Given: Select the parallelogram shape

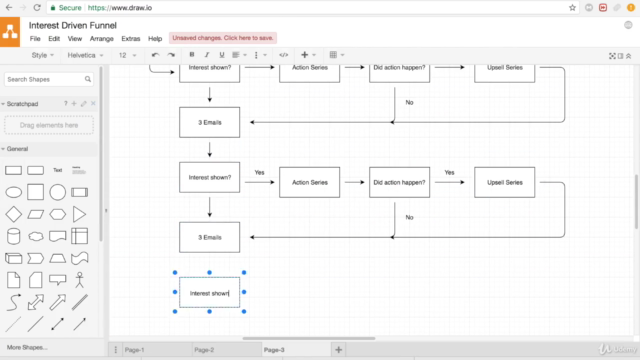Looking at the screenshot, I should point(36,214).
